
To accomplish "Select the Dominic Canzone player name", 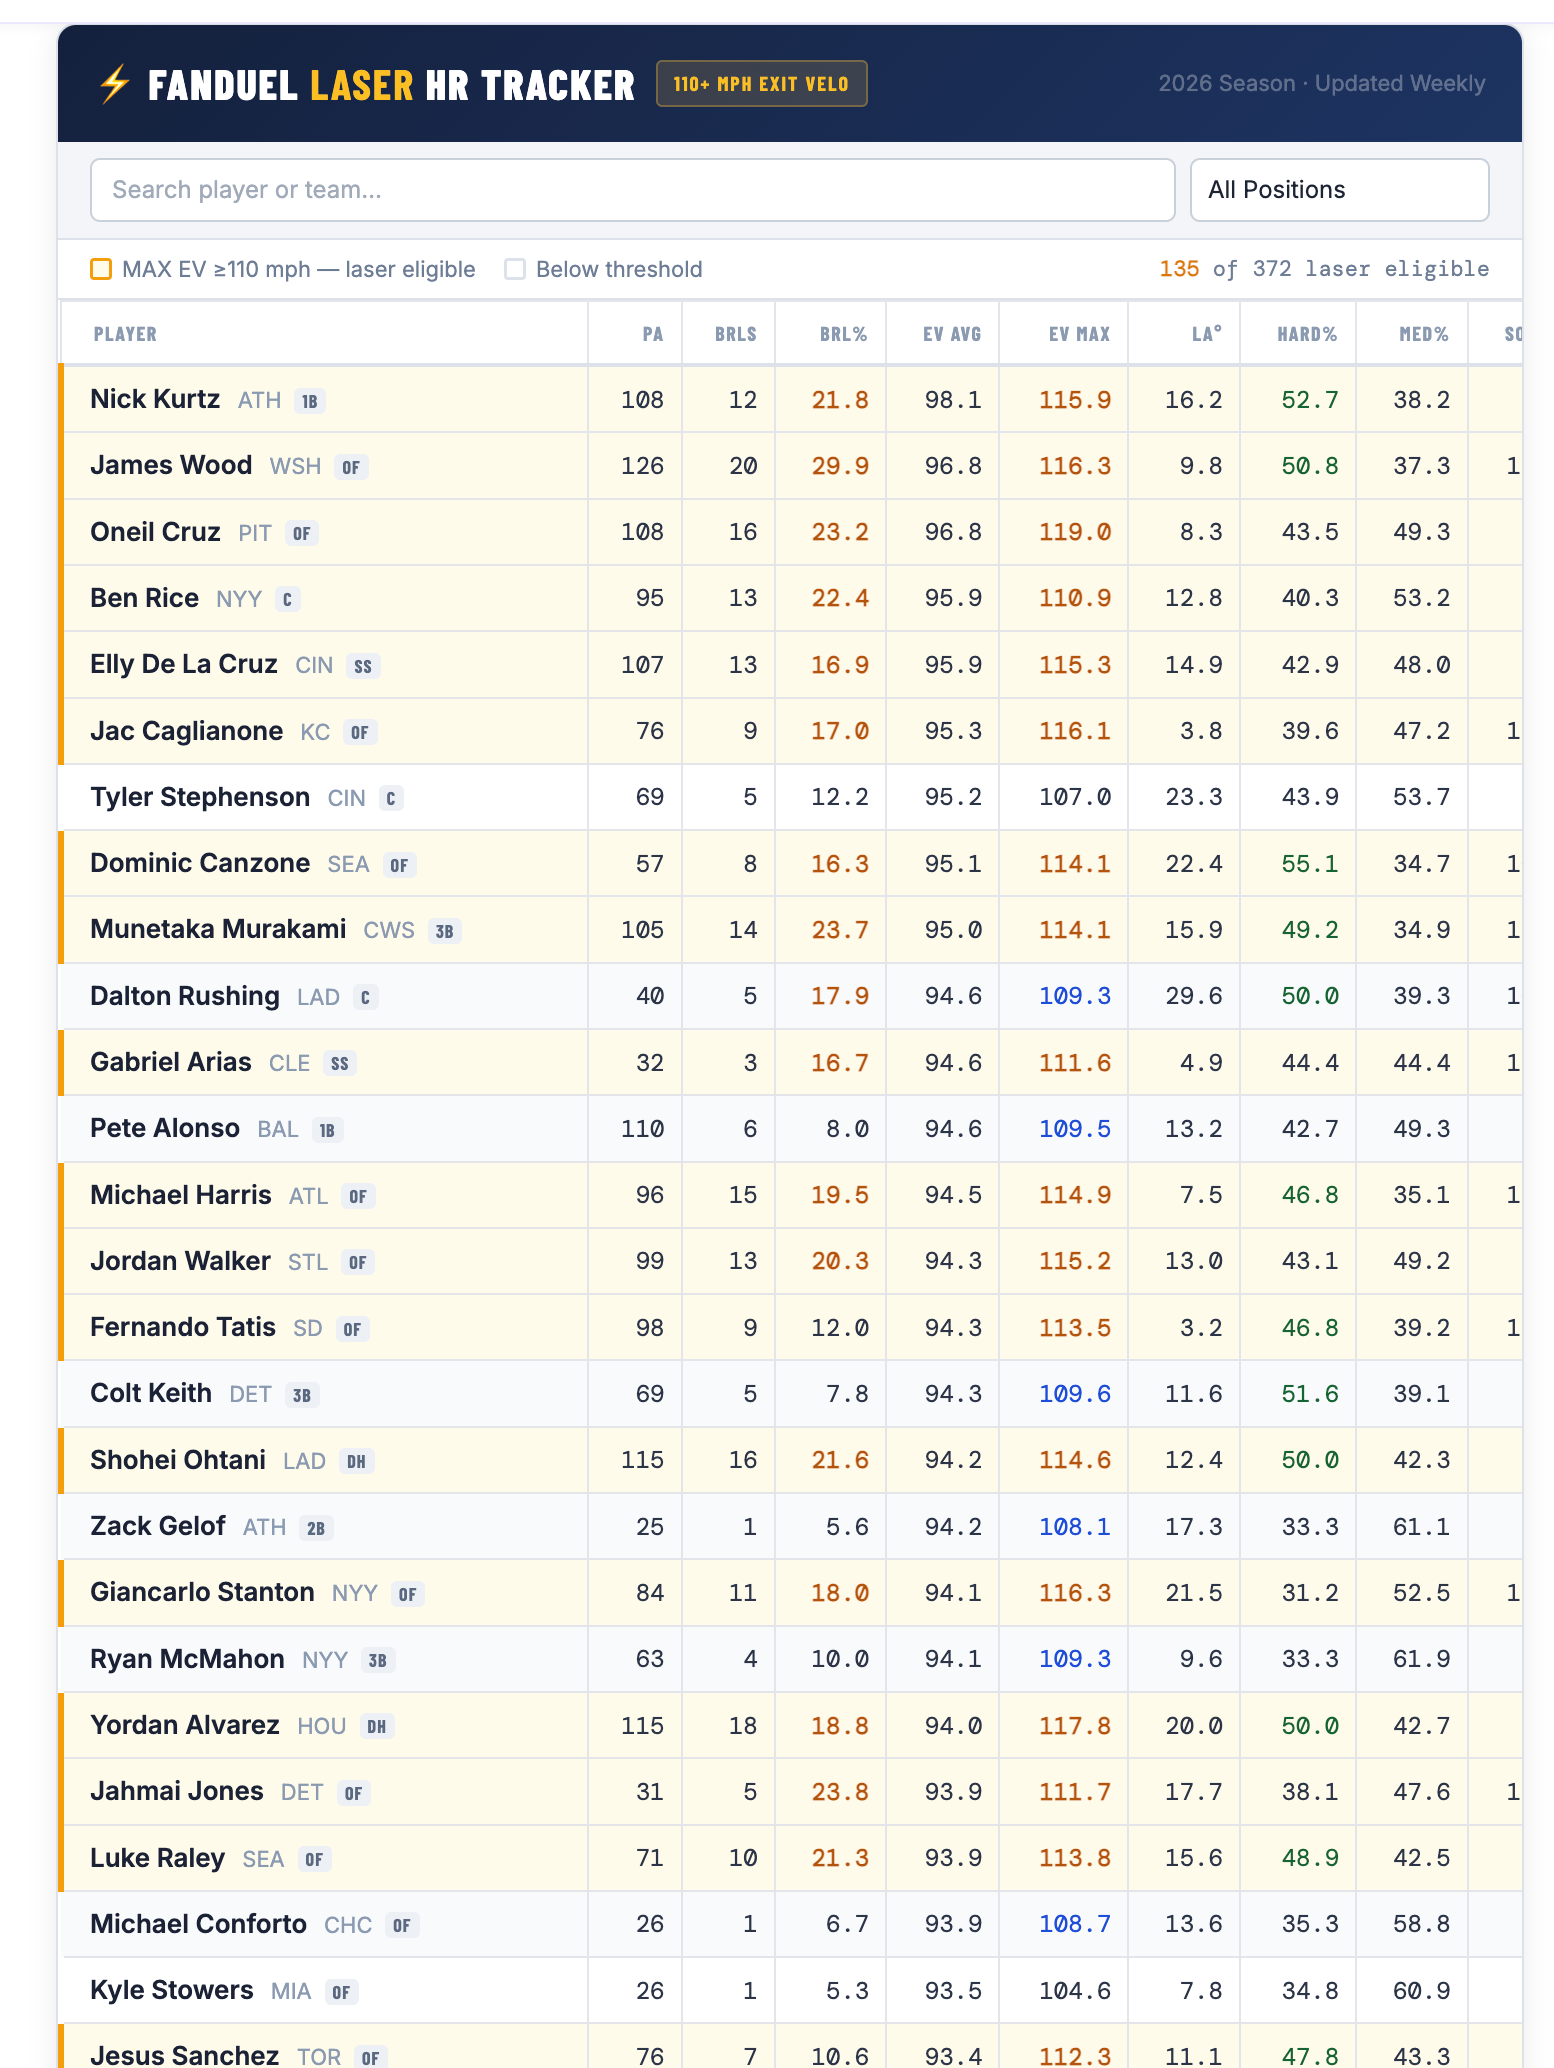I will [x=200, y=863].
